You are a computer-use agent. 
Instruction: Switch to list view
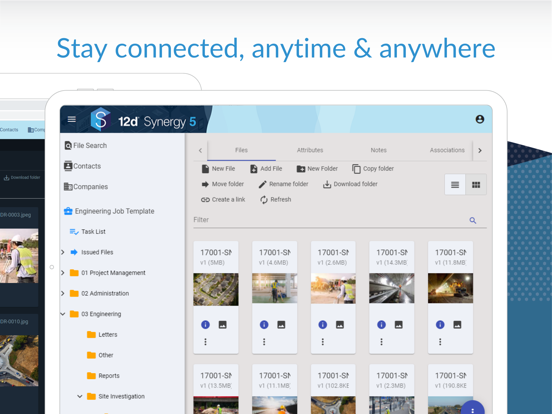tap(455, 185)
